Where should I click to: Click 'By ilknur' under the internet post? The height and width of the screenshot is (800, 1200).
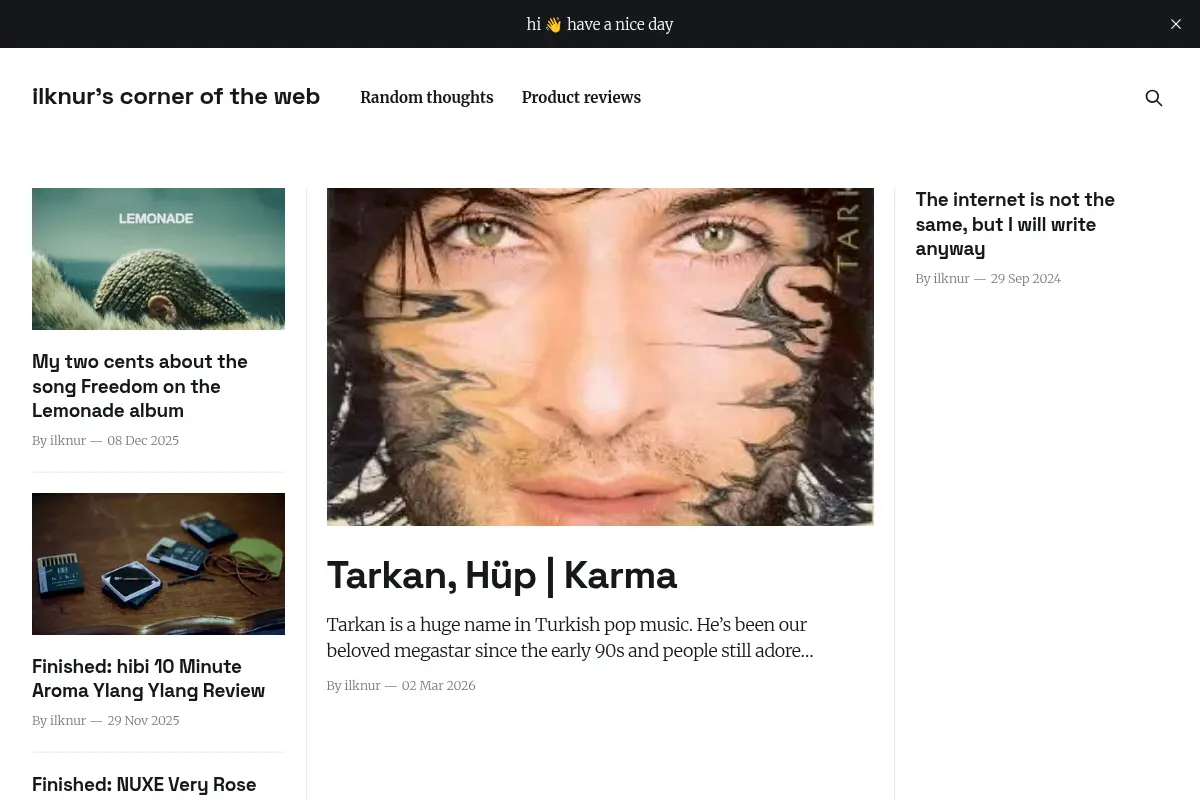click(942, 279)
